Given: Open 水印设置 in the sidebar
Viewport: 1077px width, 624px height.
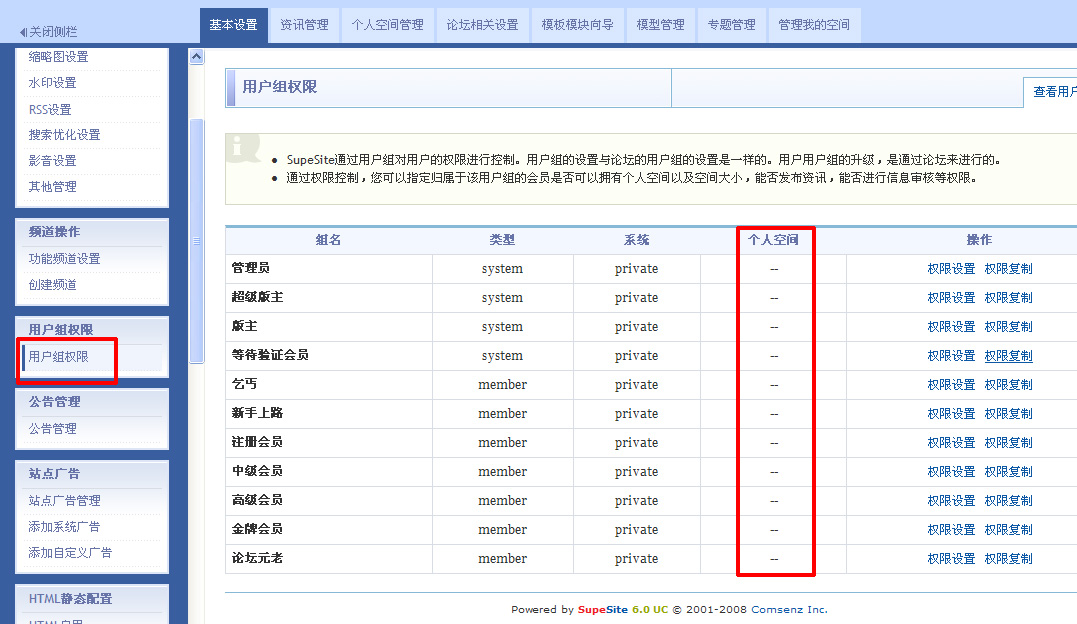Looking at the screenshot, I should coord(52,83).
